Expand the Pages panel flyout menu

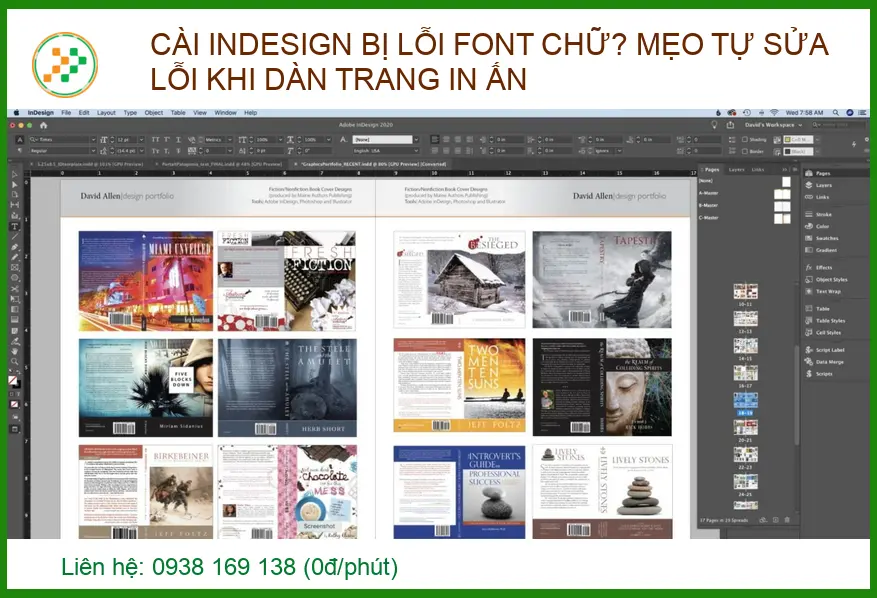pyautogui.click(x=793, y=169)
